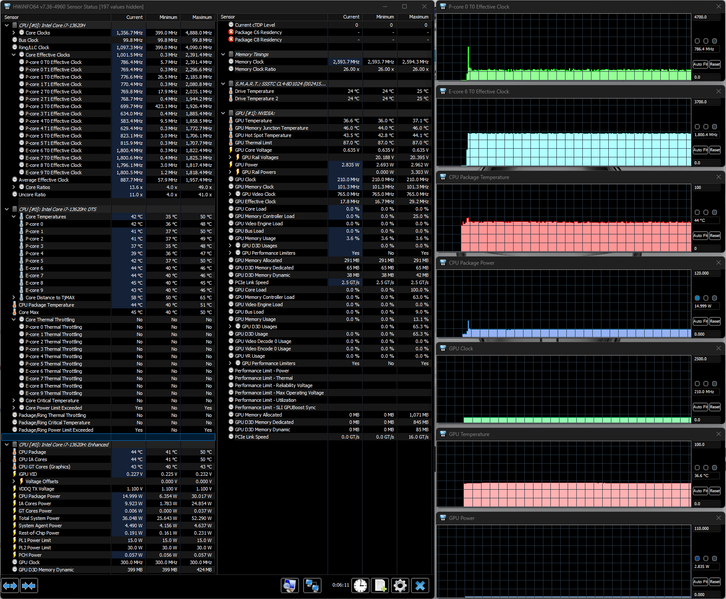The height and width of the screenshot is (599, 726).
Task: Collapse the GPU [#1] NVIDIA group
Action: click(x=223, y=113)
